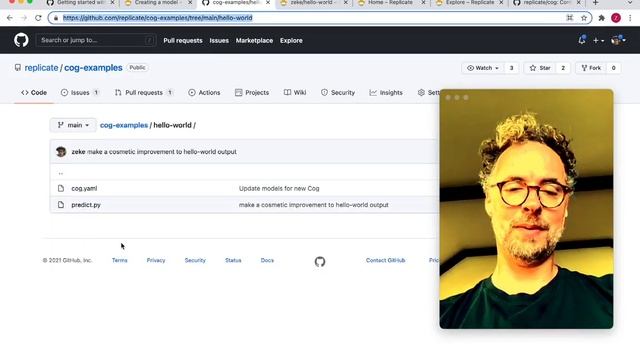Viewport: 640px width, 360px height.
Task: Open Issues in top navigation
Action: pos(219,40)
